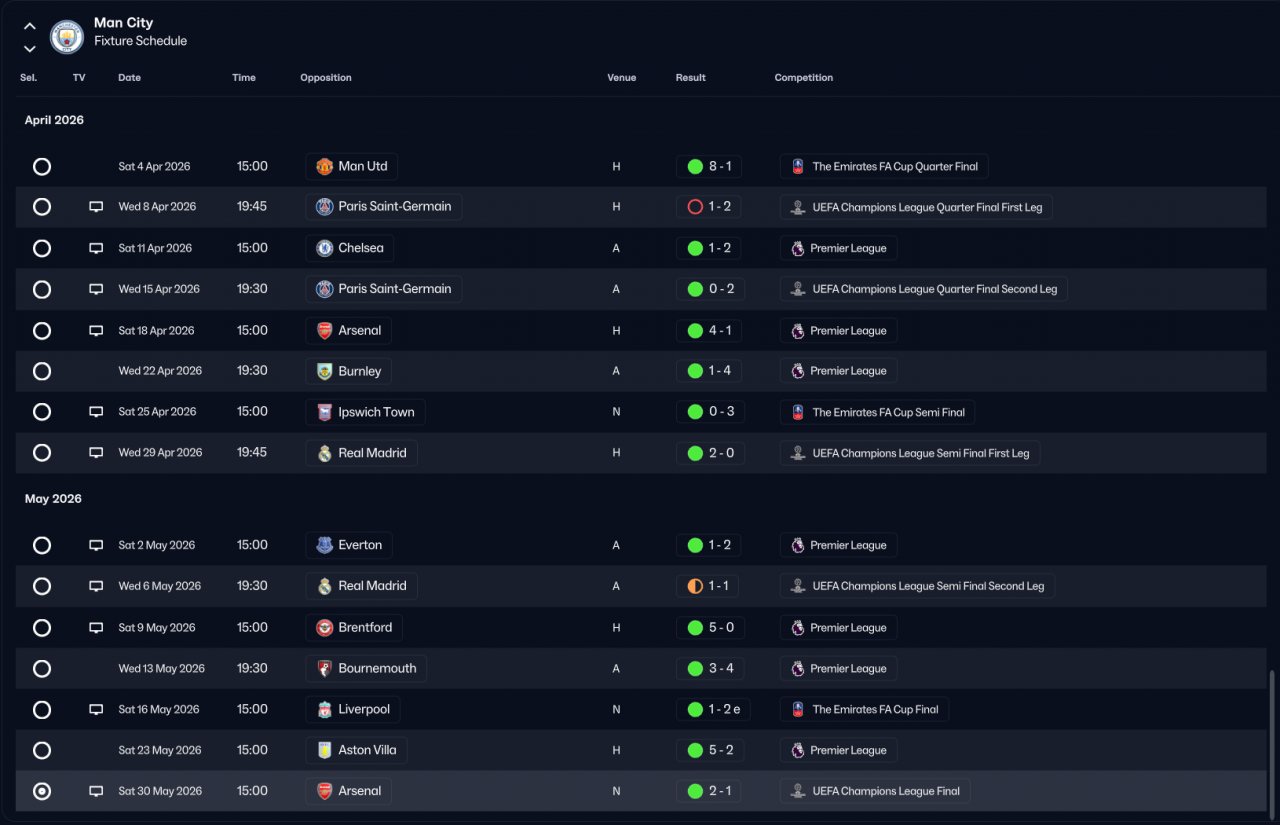
Task: Select the Ipswich Town fixture radio button
Action: pyautogui.click(x=42, y=412)
